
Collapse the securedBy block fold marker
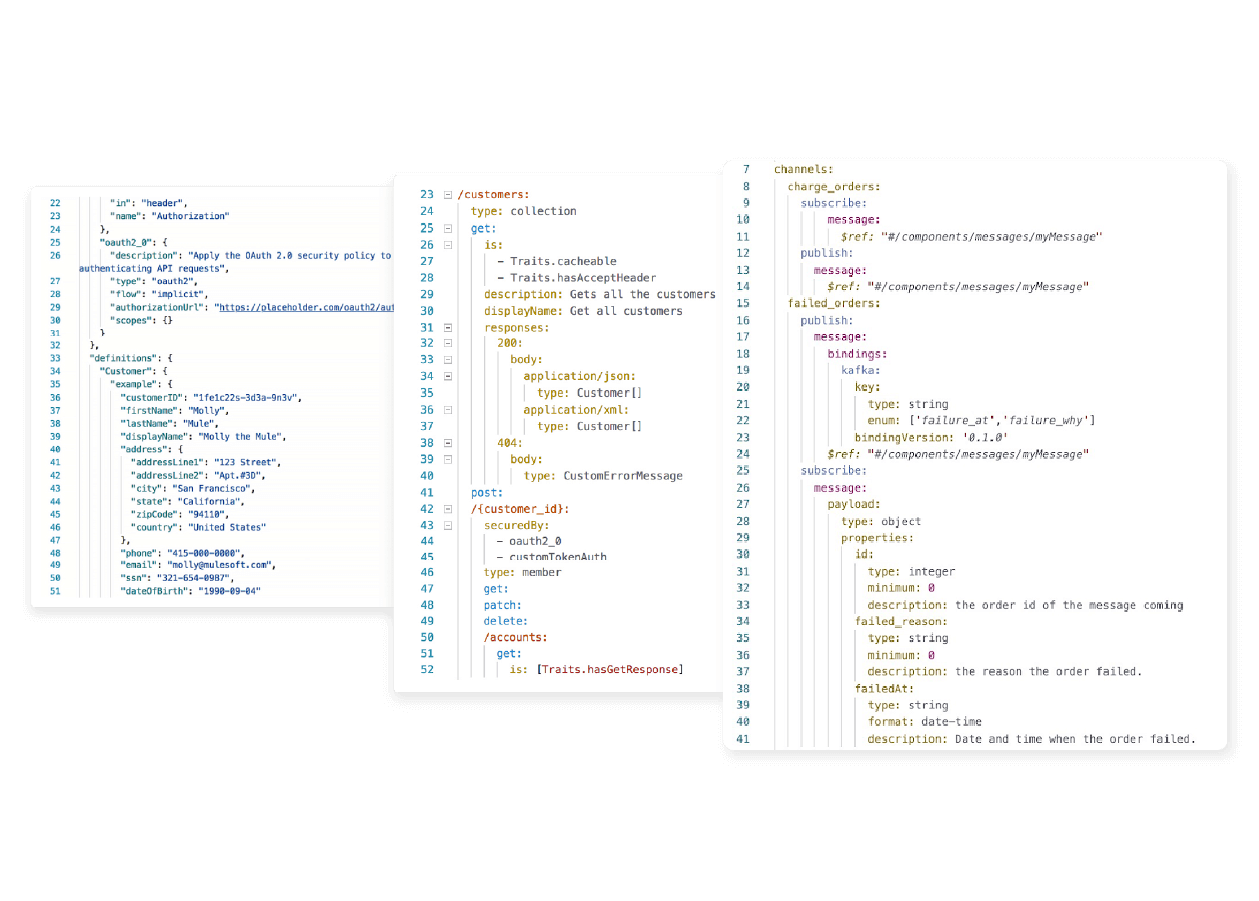click(x=447, y=524)
